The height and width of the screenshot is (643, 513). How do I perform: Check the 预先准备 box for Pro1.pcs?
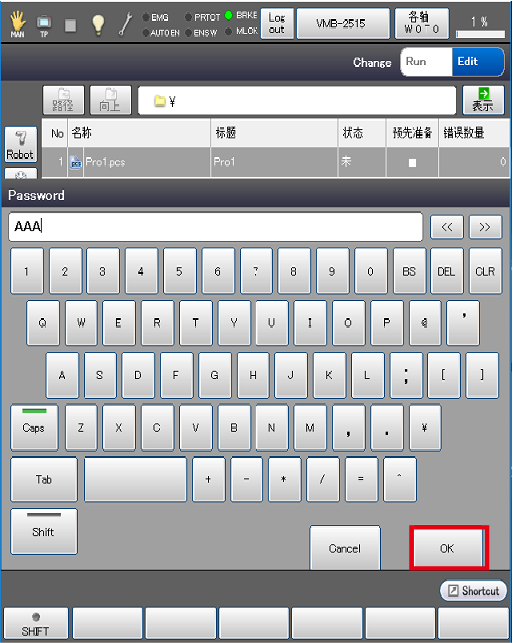point(412,163)
